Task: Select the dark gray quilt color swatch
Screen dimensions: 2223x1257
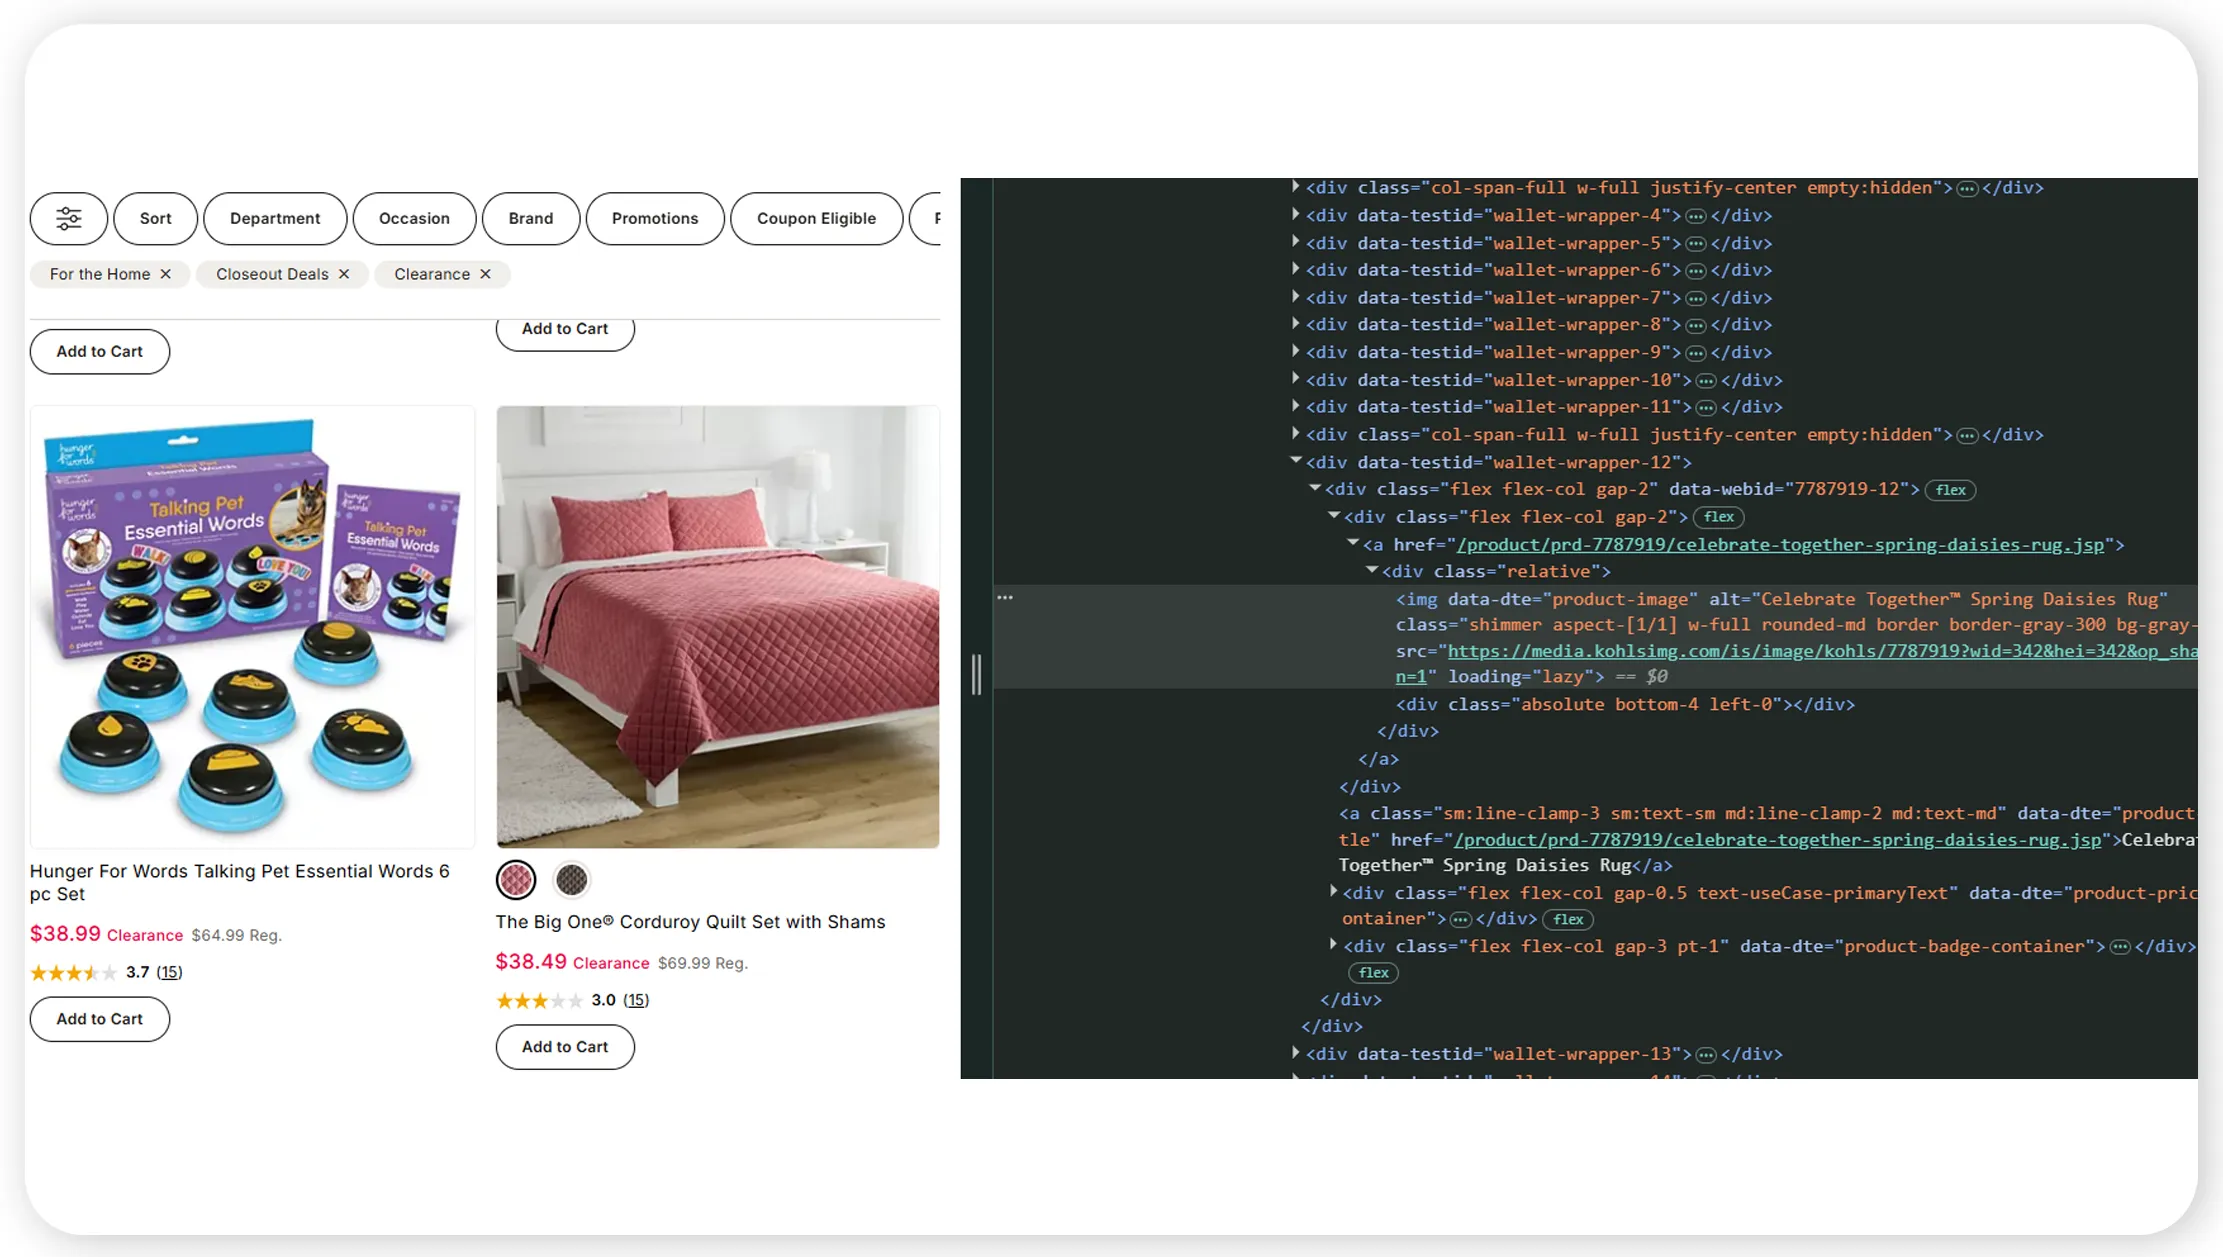Action: click(571, 880)
